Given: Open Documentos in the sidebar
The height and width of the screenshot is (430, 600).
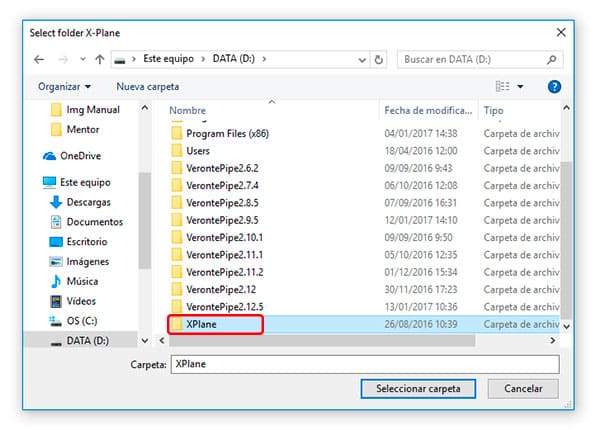Looking at the screenshot, I should click(x=87, y=222).
